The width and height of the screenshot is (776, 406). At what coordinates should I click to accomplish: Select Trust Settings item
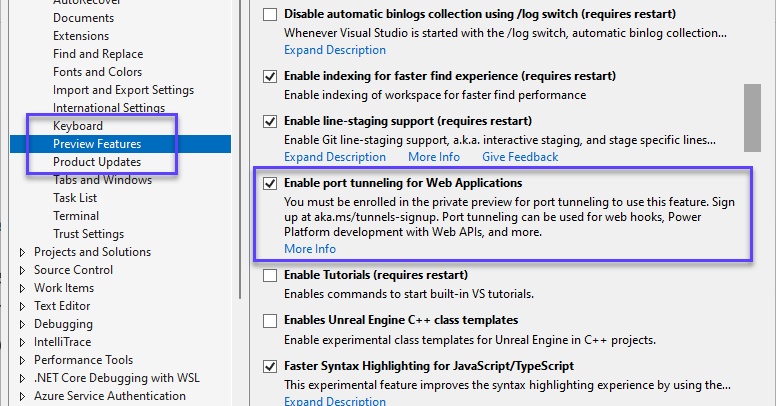pos(89,234)
